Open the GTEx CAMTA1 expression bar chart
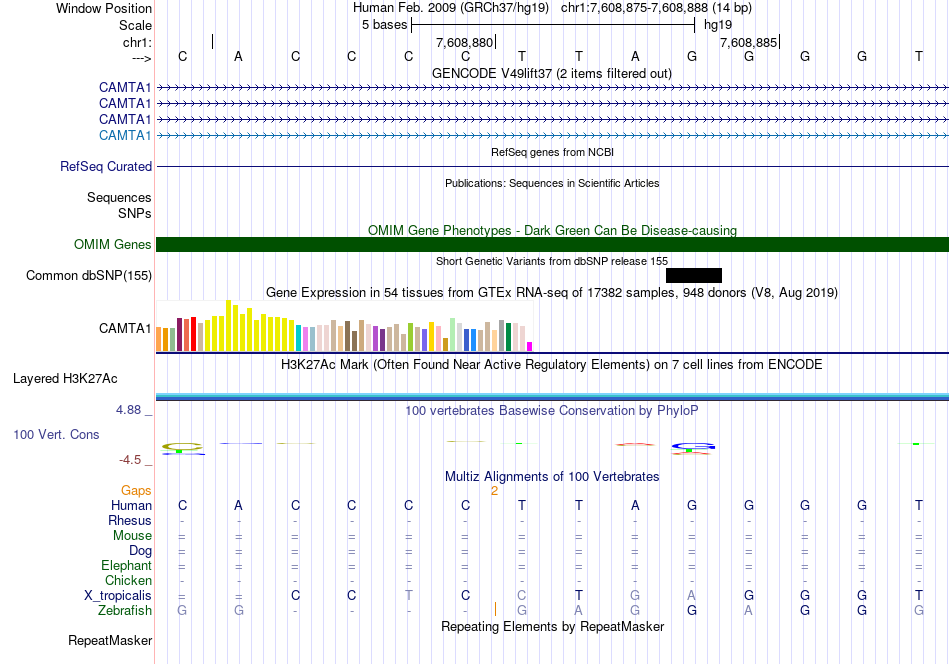The height and width of the screenshot is (664, 950). [x=344, y=326]
